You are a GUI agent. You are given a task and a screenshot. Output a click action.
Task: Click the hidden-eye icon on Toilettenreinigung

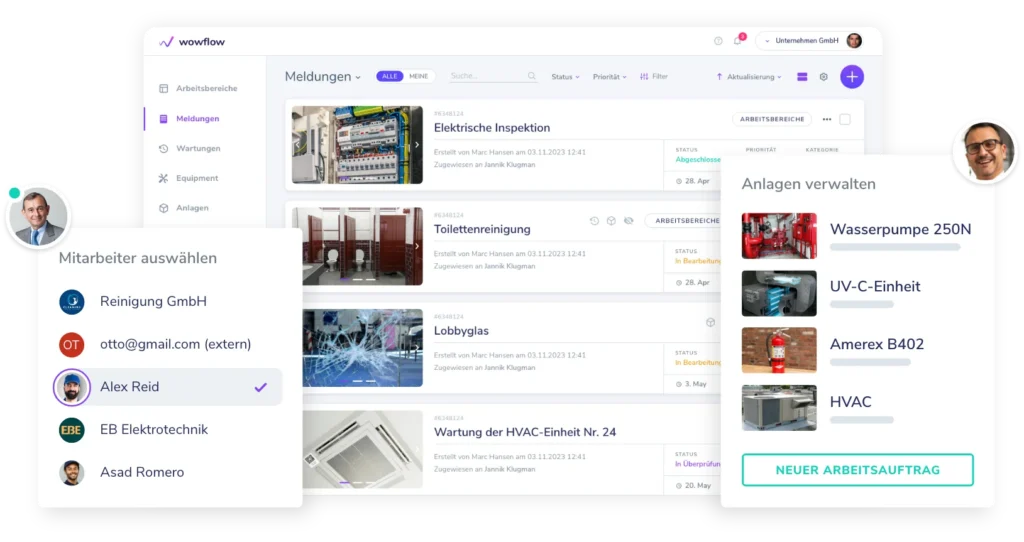(629, 221)
